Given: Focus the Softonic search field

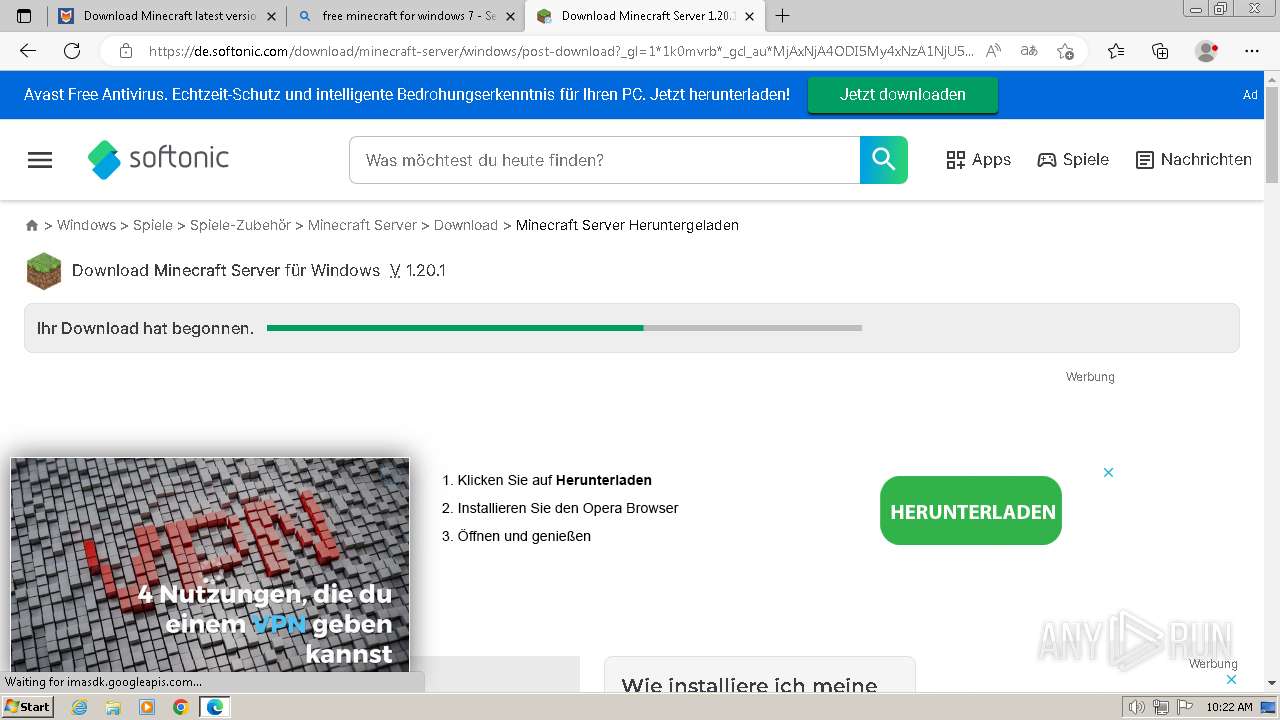Looking at the screenshot, I should click(x=605, y=160).
